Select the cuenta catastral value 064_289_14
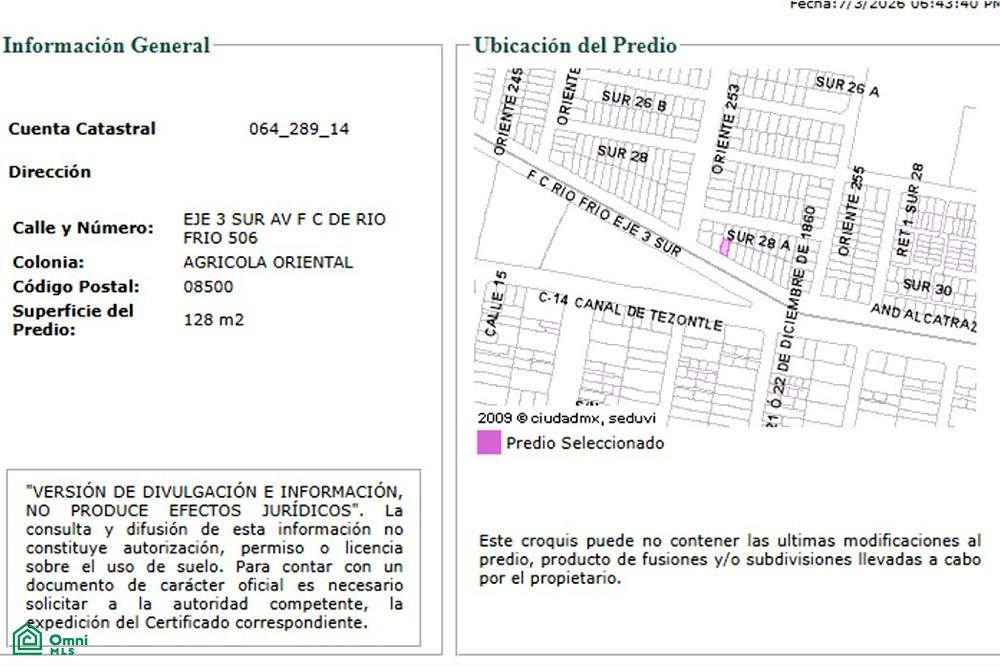Image resolution: width=1000 pixels, height=667 pixels. coord(299,129)
